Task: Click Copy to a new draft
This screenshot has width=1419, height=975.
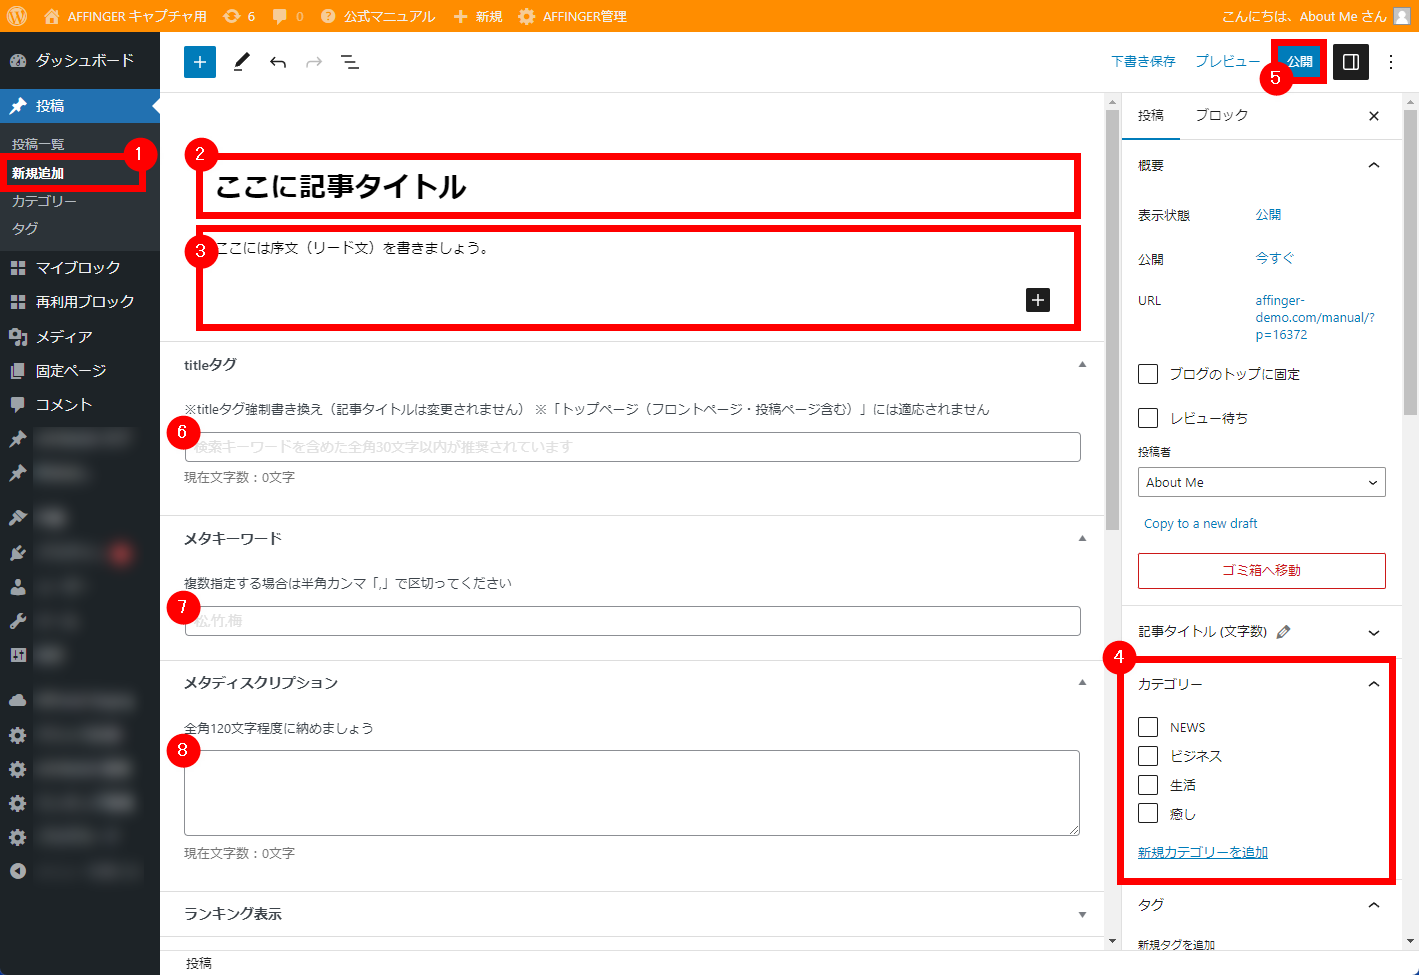Action: (x=1201, y=523)
